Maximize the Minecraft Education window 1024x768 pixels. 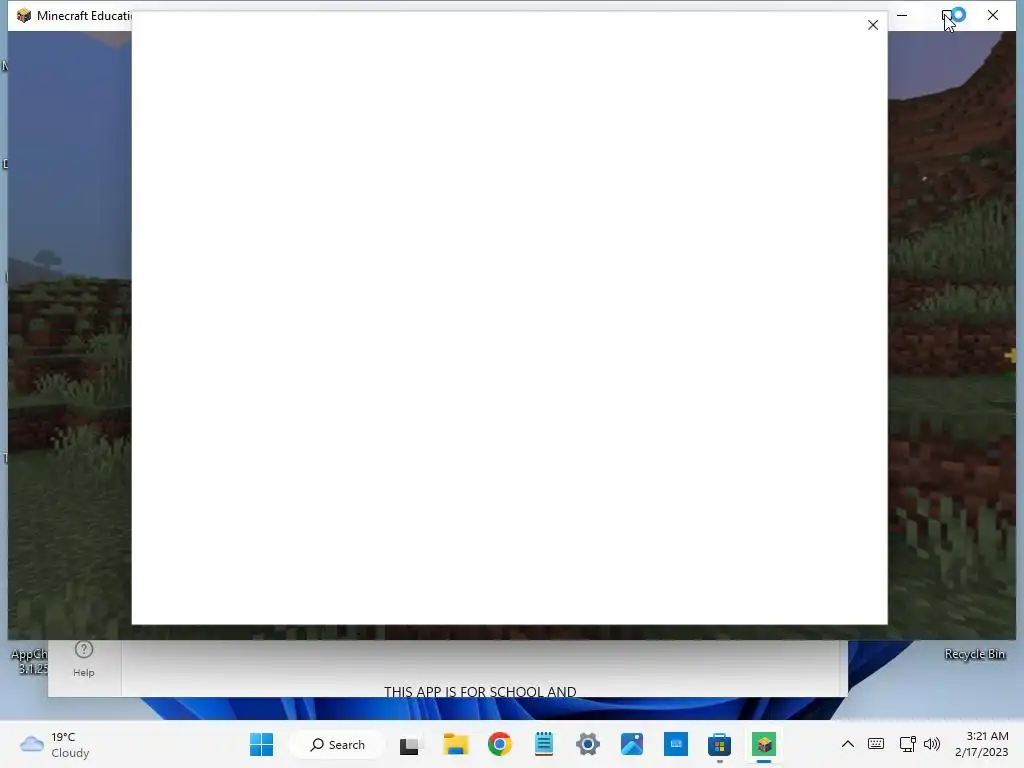(x=947, y=15)
